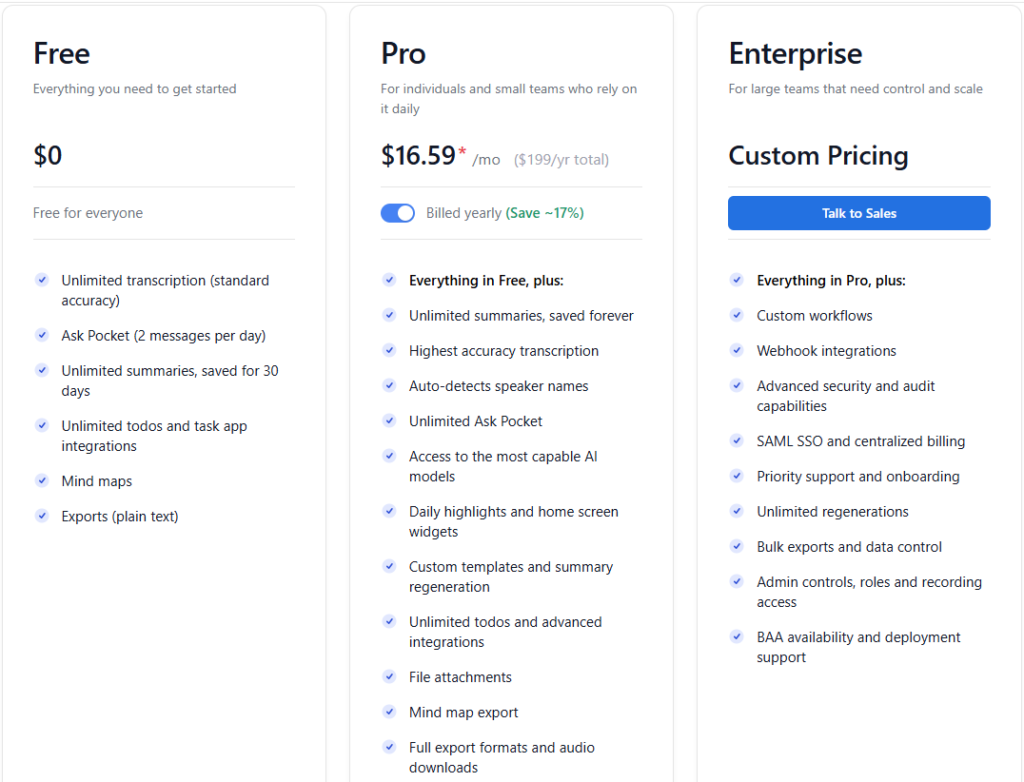
Task: Click checkmark icon beside Mind maps
Action: click(42, 481)
